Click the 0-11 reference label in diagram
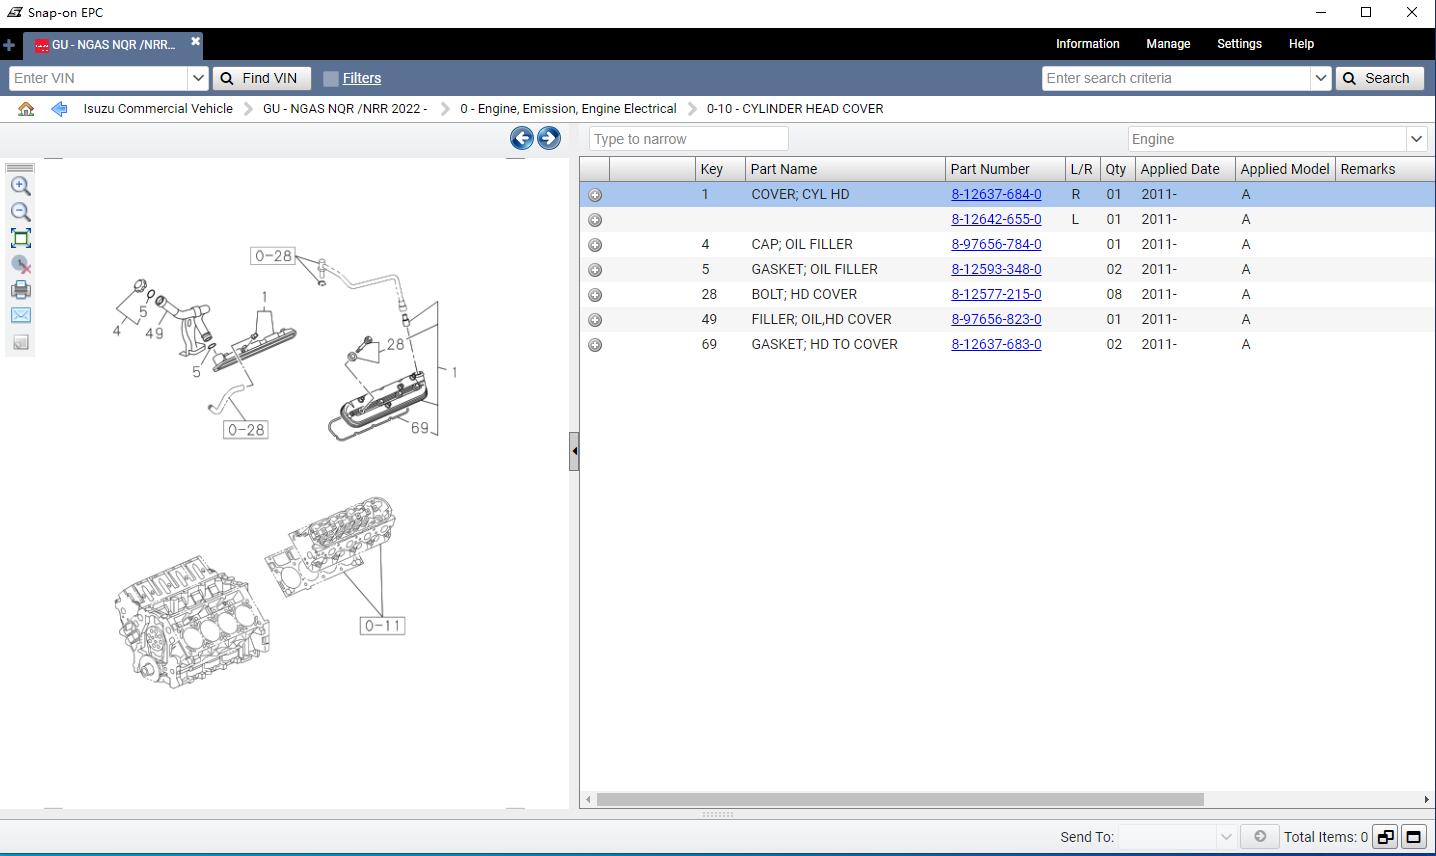The height and width of the screenshot is (856, 1436). [x=383, y=626]
